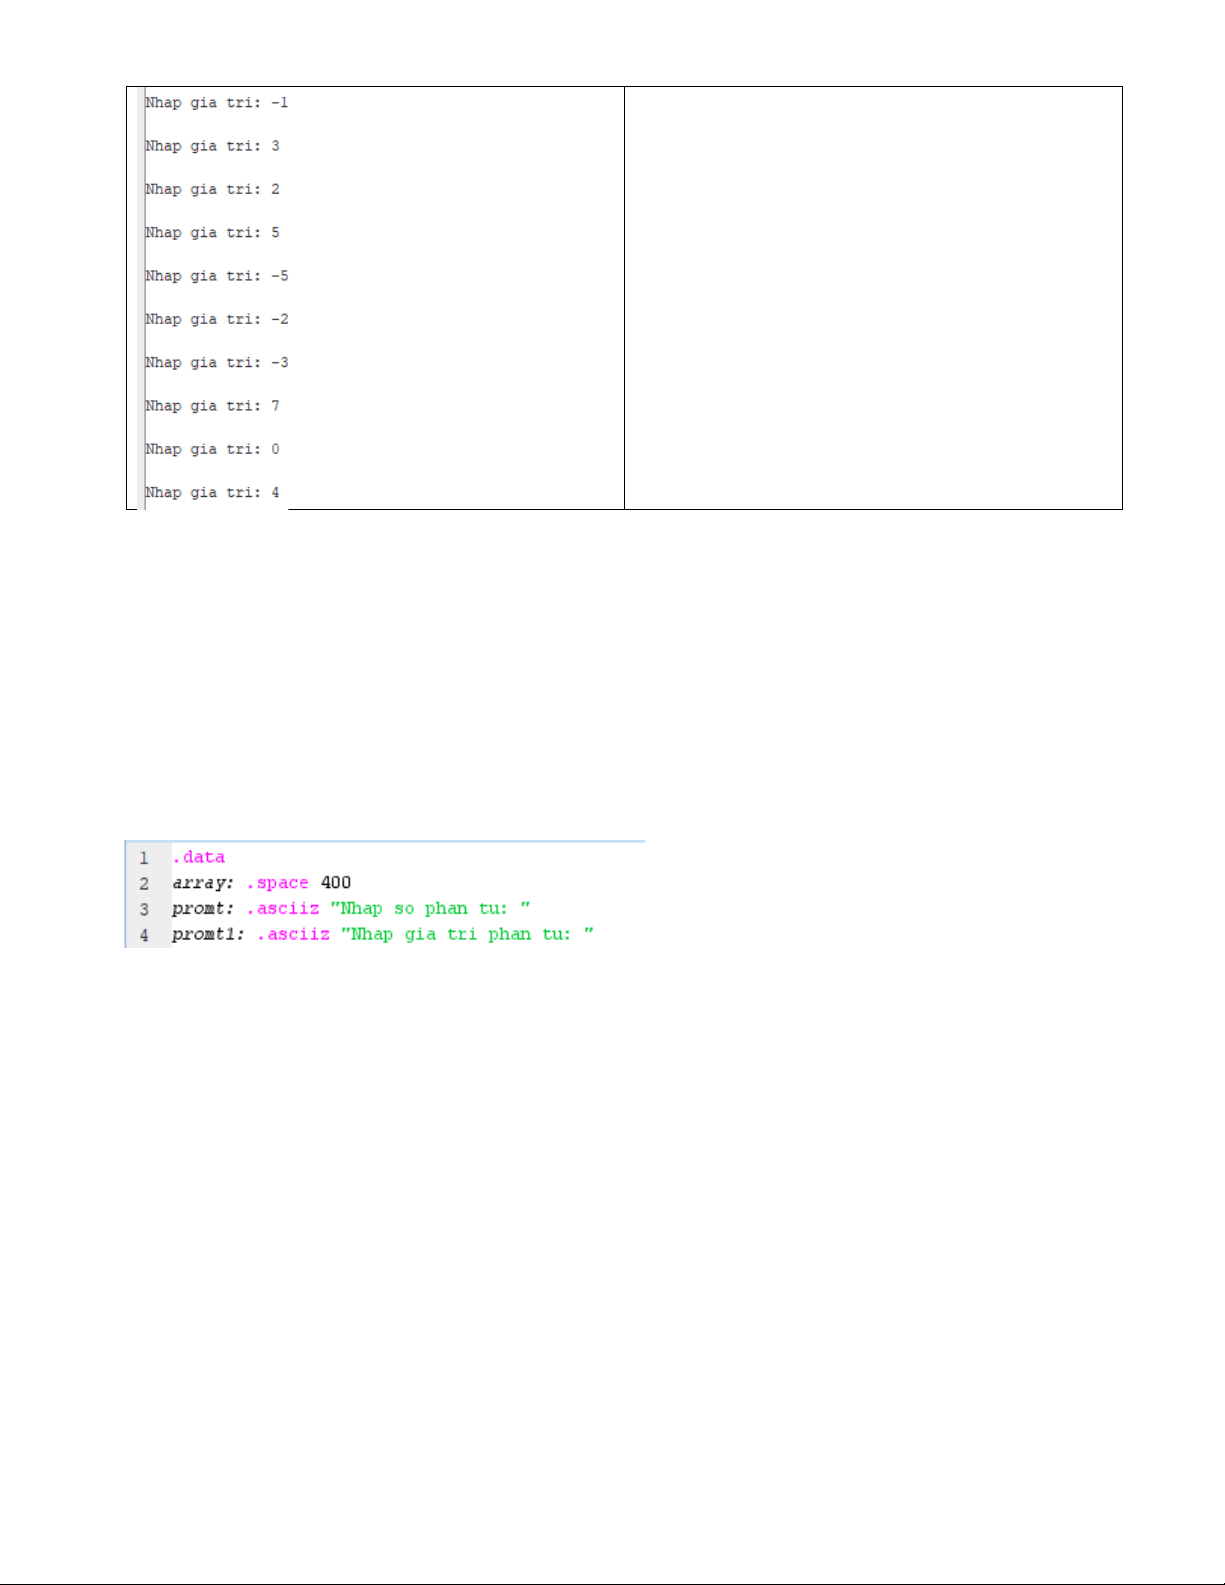
Task: Click line number 1 in code gutter
Action: click(x=144, y=858)
